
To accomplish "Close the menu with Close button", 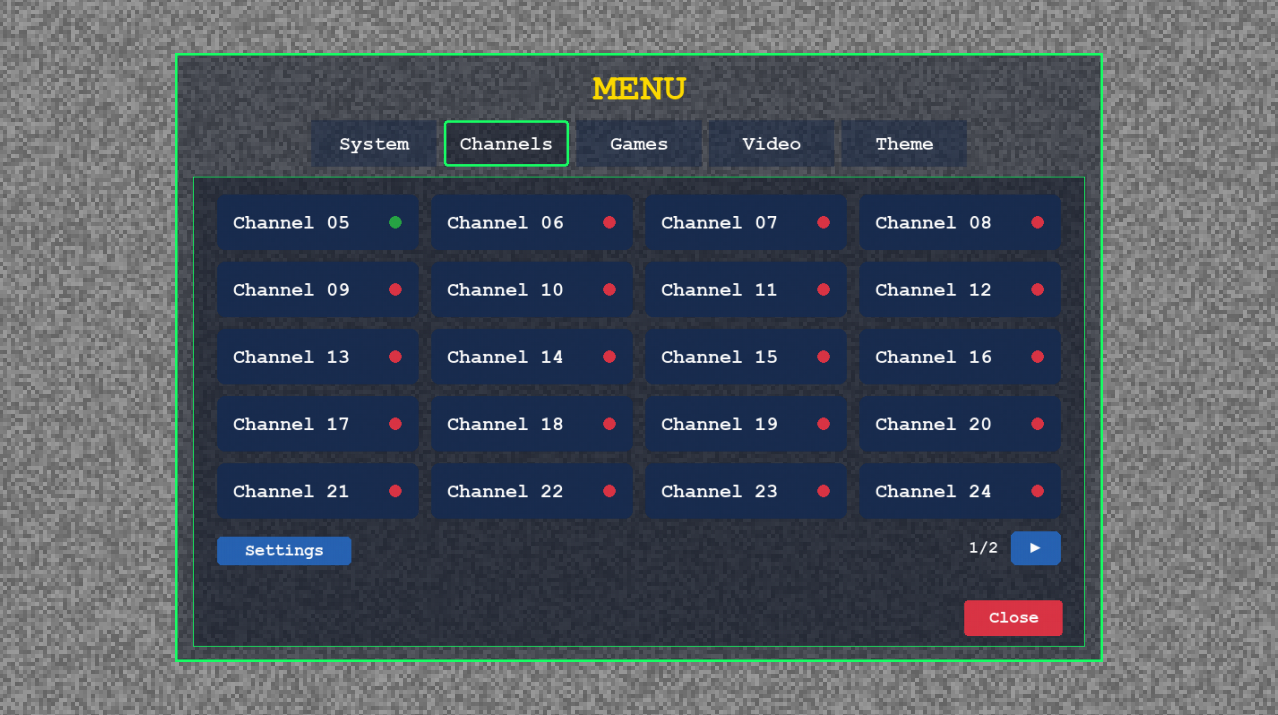I will tap(1013, 618).
